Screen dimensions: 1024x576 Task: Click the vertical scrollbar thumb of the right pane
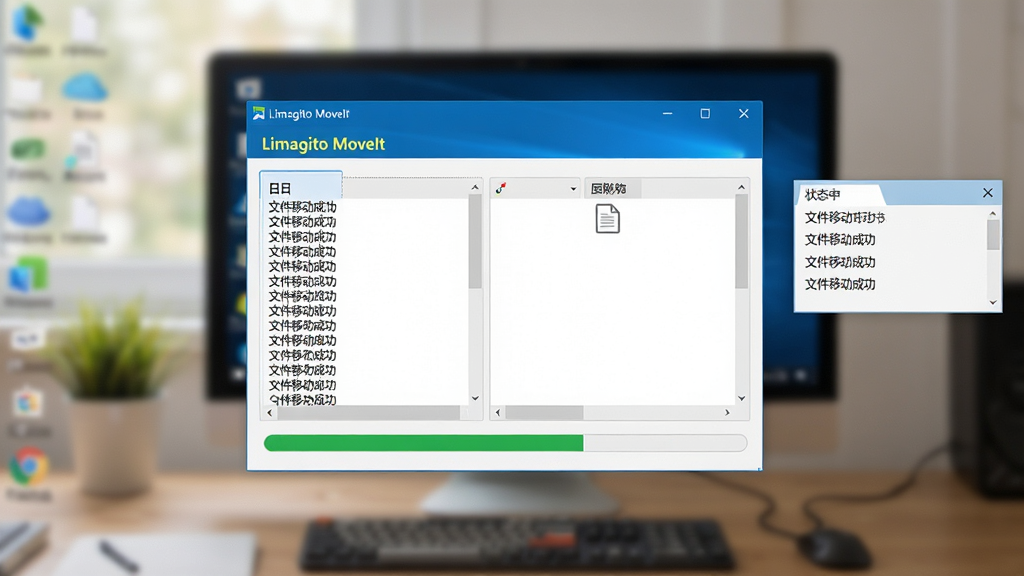(741, 242)
